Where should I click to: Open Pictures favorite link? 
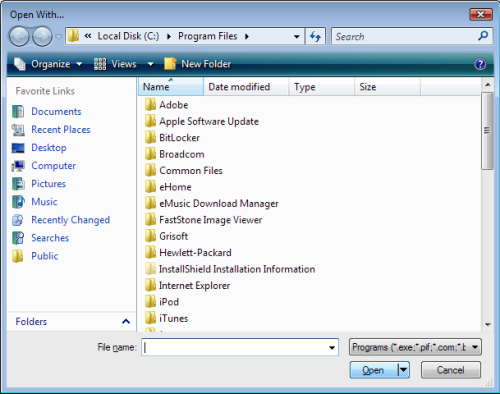tap(49, 183)
